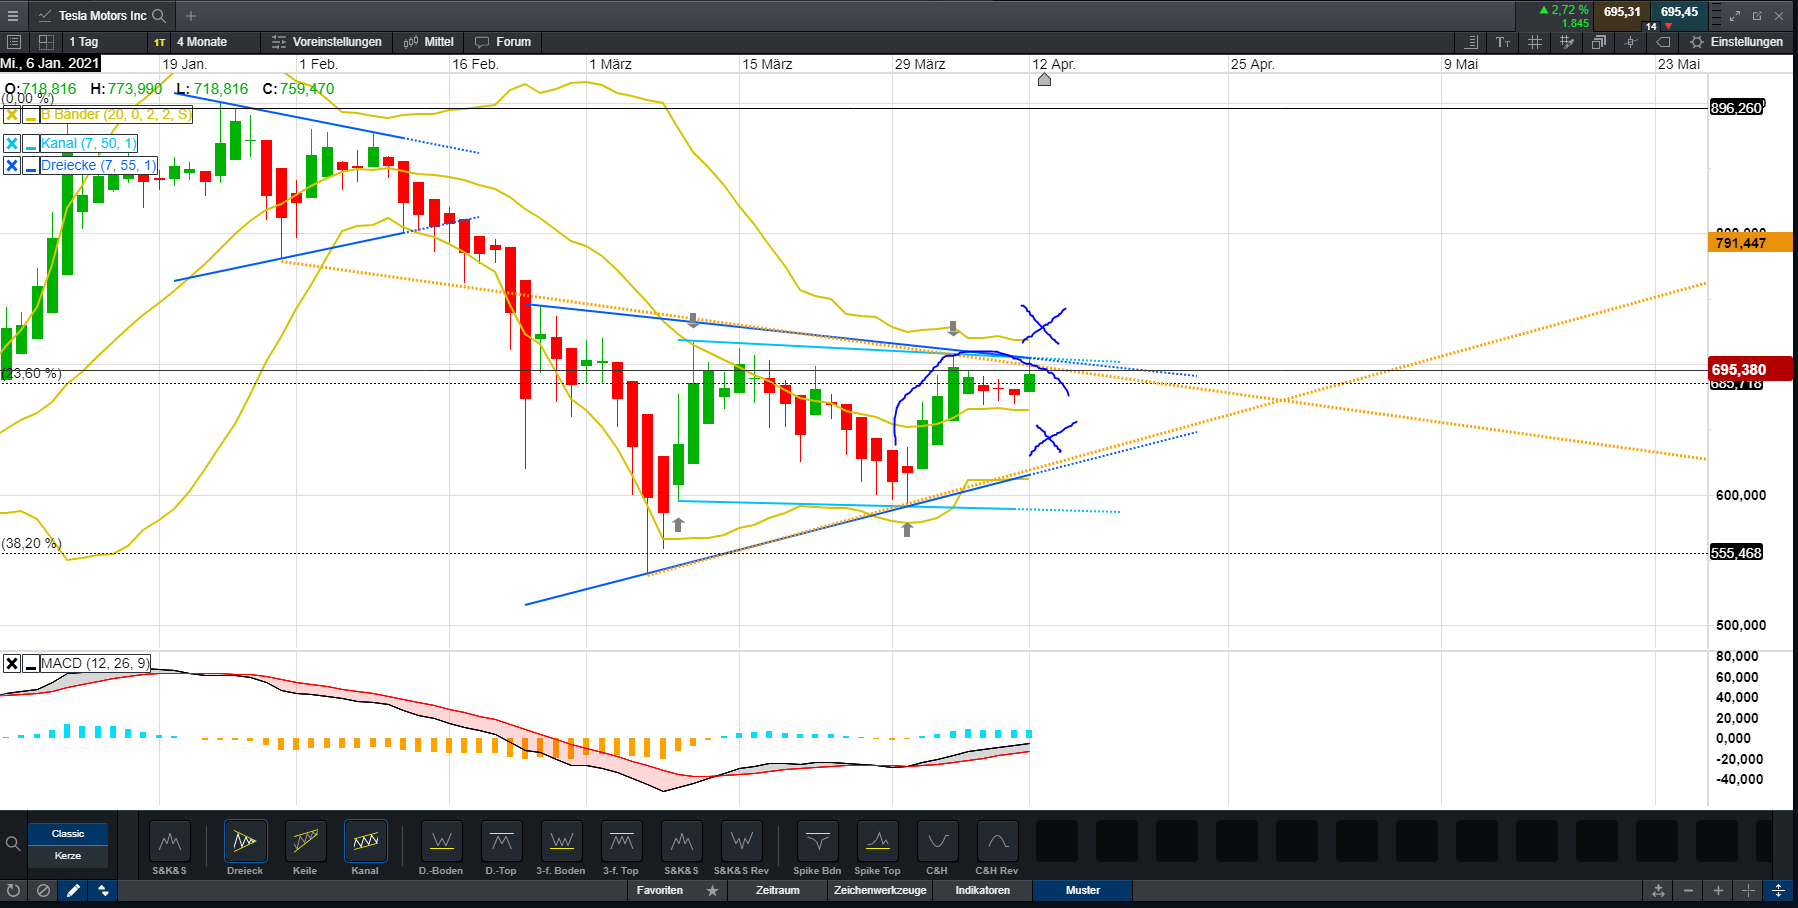Click the red 695,380 current price label
Image resolution: width=1798 pixels, height=908 pixels.
pos(1750,370)
